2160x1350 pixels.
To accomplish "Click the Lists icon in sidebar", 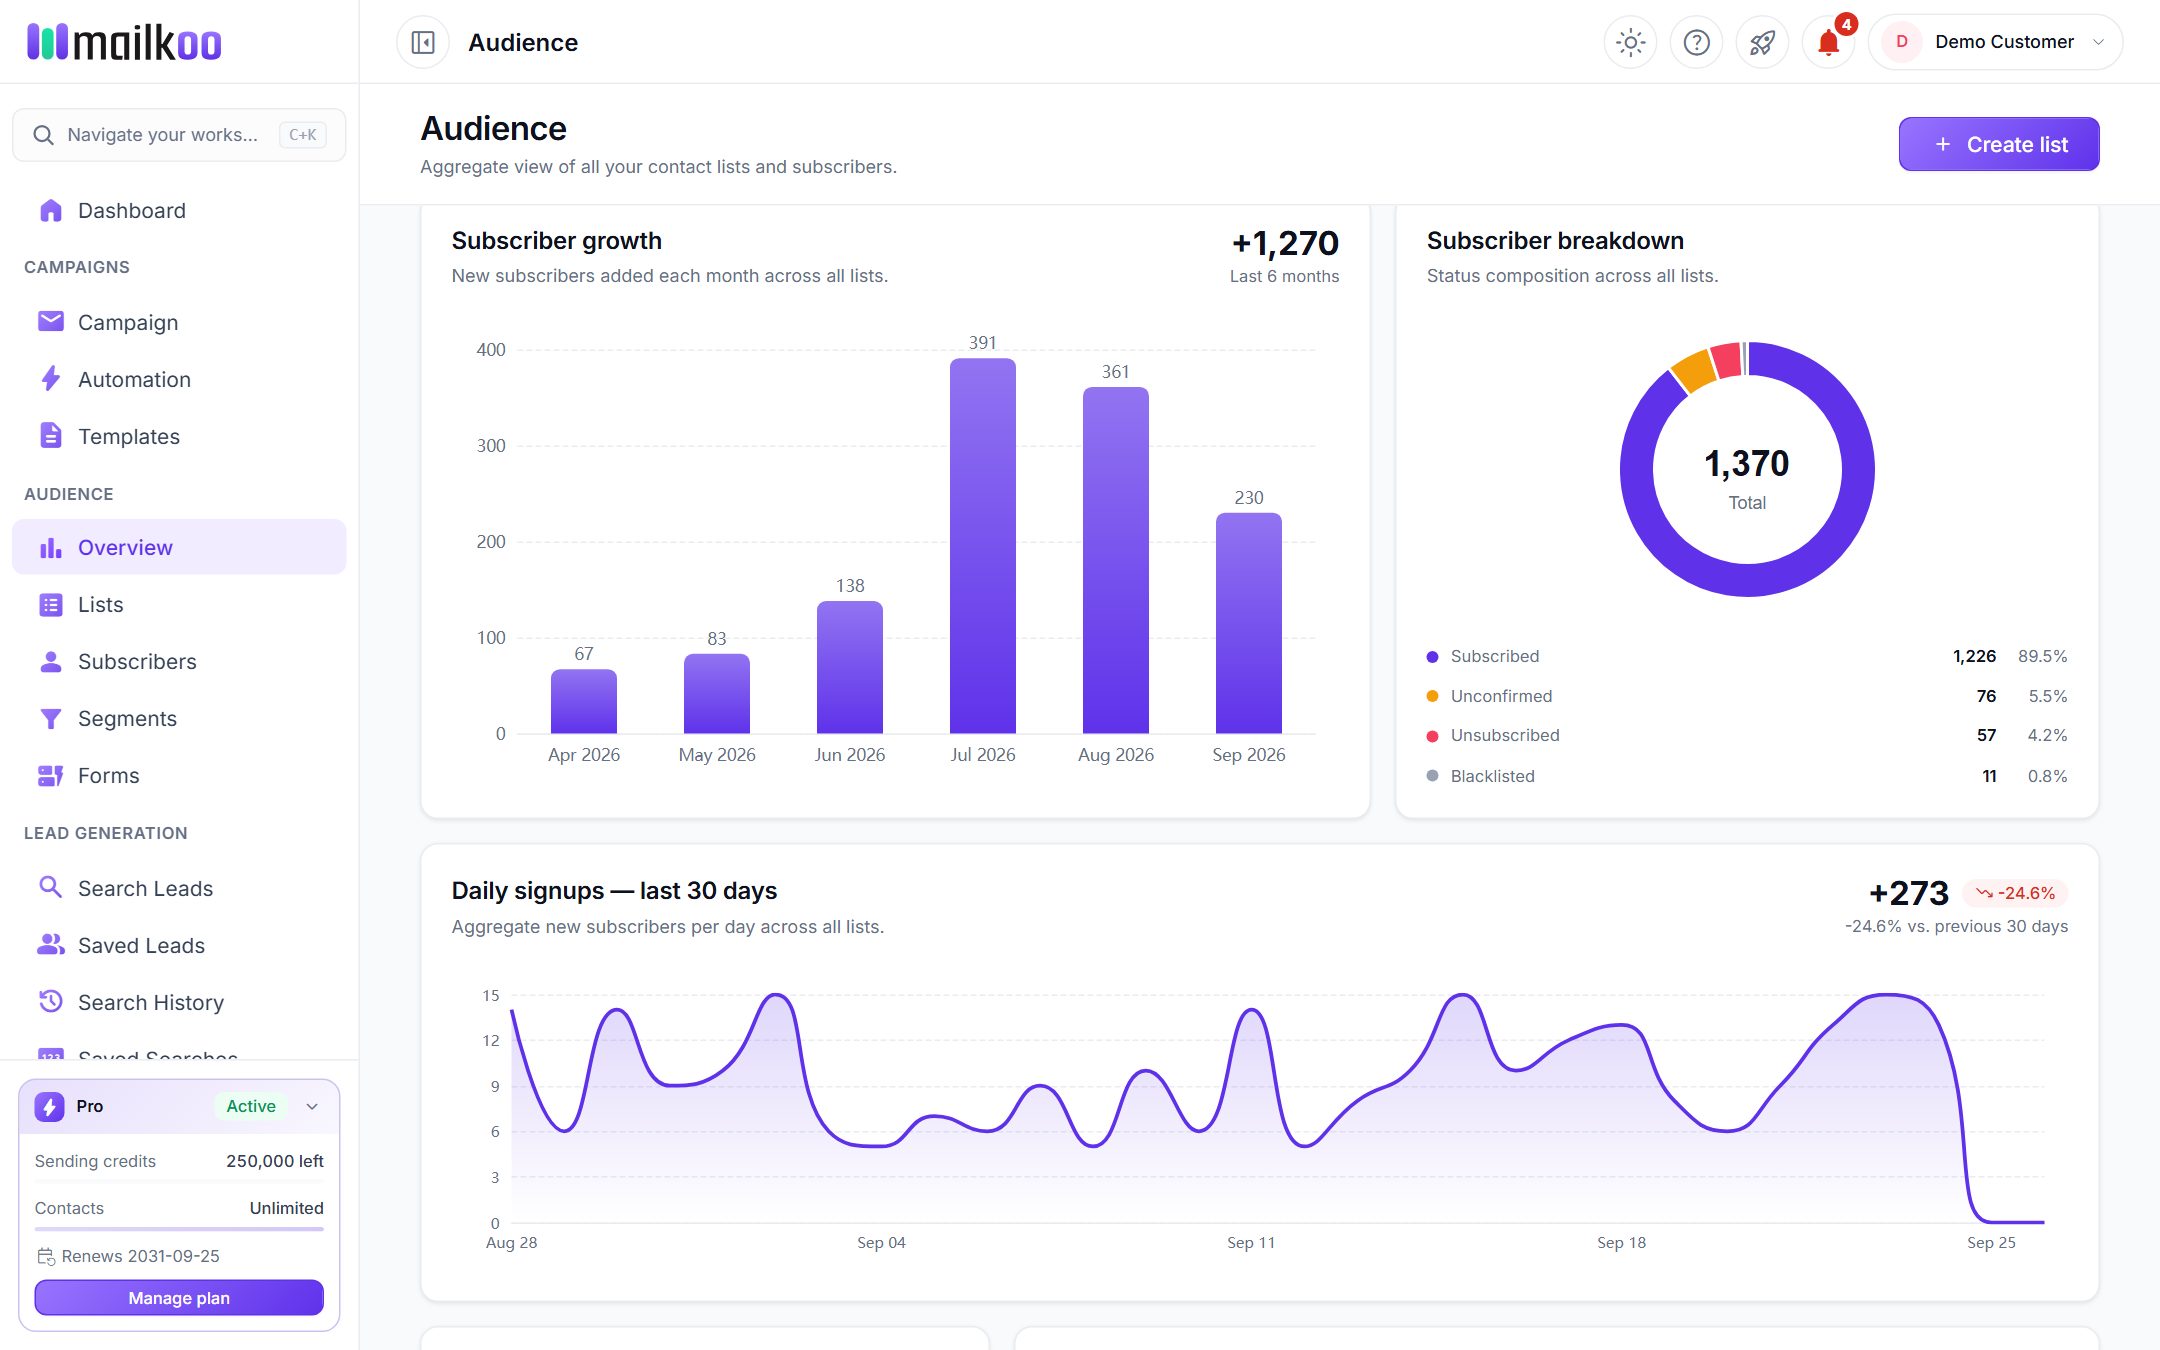I will 50,605.
